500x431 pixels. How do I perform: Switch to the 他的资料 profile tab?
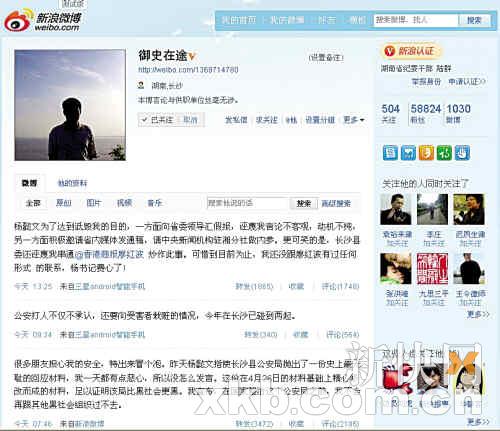(72, 183)
